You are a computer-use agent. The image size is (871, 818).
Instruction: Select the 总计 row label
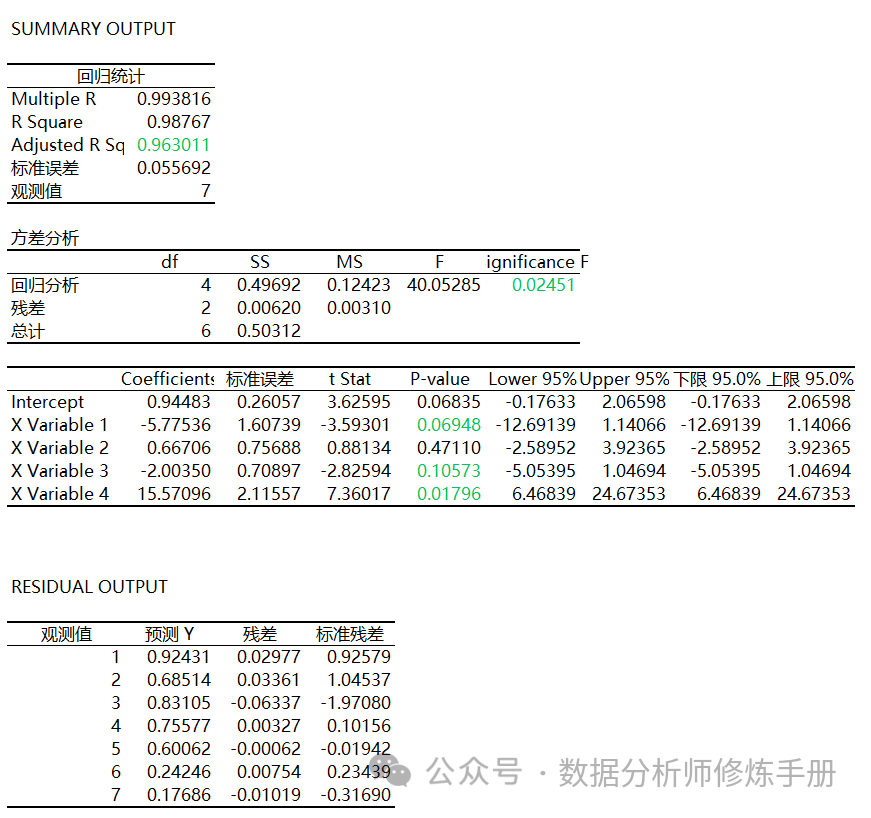28,332
